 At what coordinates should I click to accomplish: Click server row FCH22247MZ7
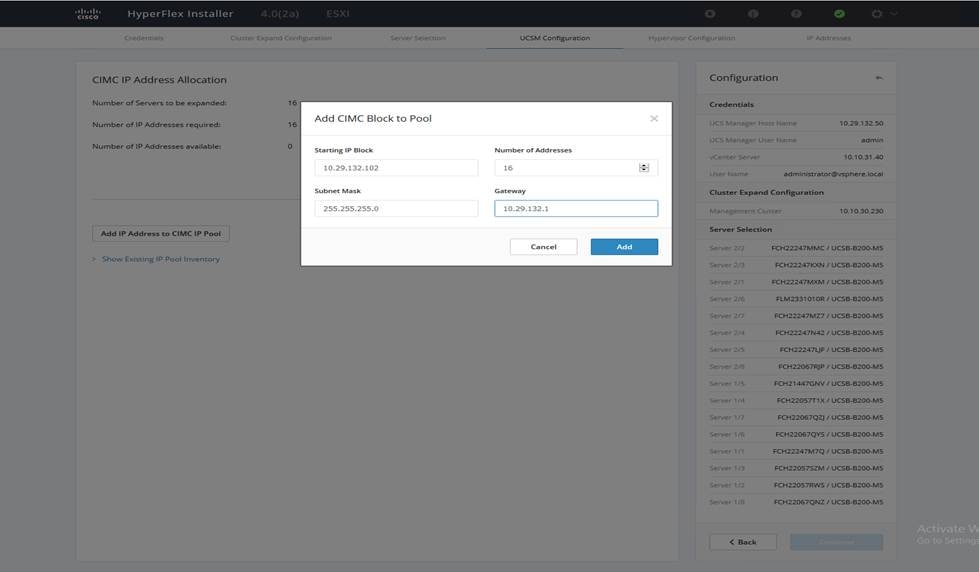[796, 316]
